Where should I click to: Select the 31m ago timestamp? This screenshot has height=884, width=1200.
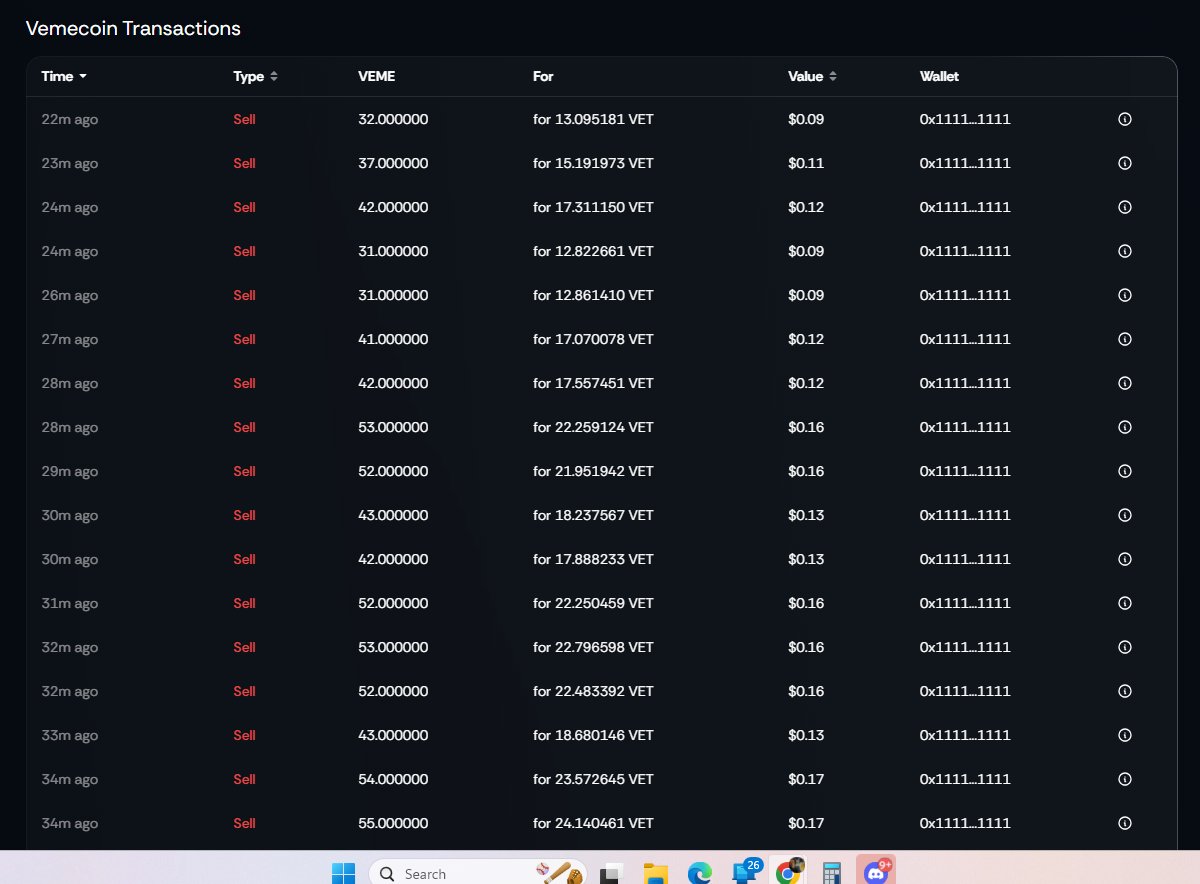click(x=70, y=604)
